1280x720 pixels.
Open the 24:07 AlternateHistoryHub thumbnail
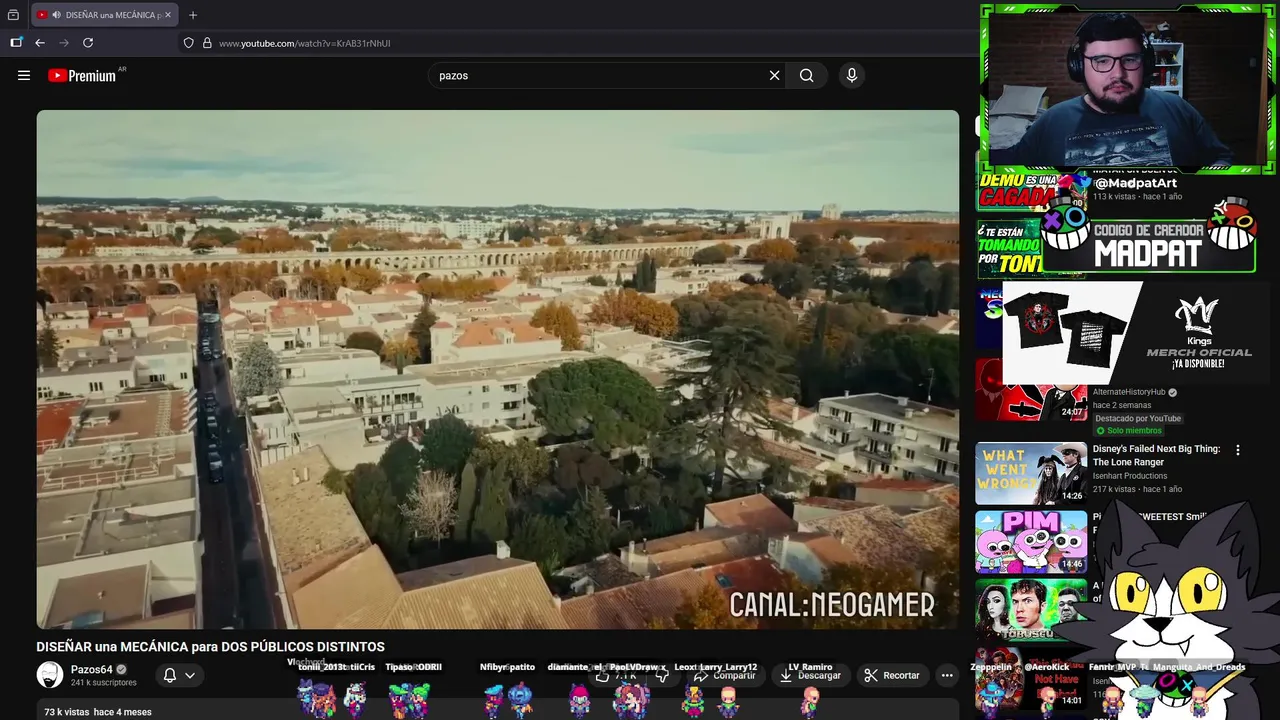pyautogui.click(x=1031, y=390)
